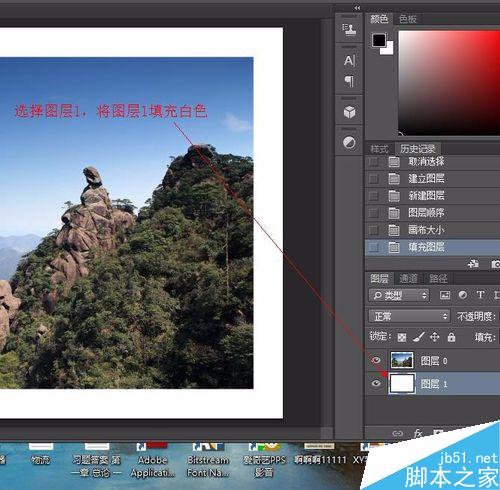Click the history snapshot camera icon
Image resolution: width=500 pixels, height=490 pixels.
click(496, 264)
